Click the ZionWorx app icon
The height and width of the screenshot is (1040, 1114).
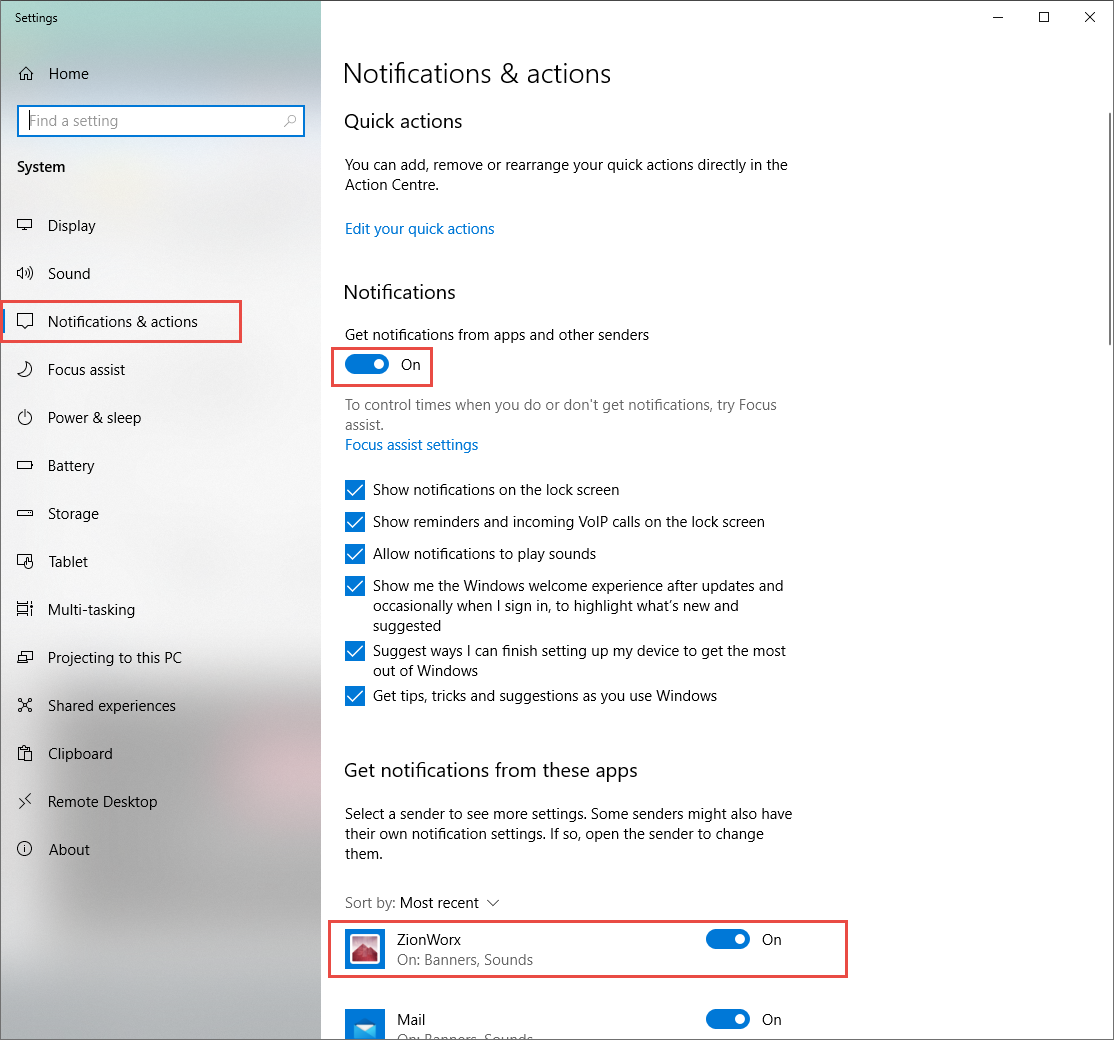click(x=365, y=949)
